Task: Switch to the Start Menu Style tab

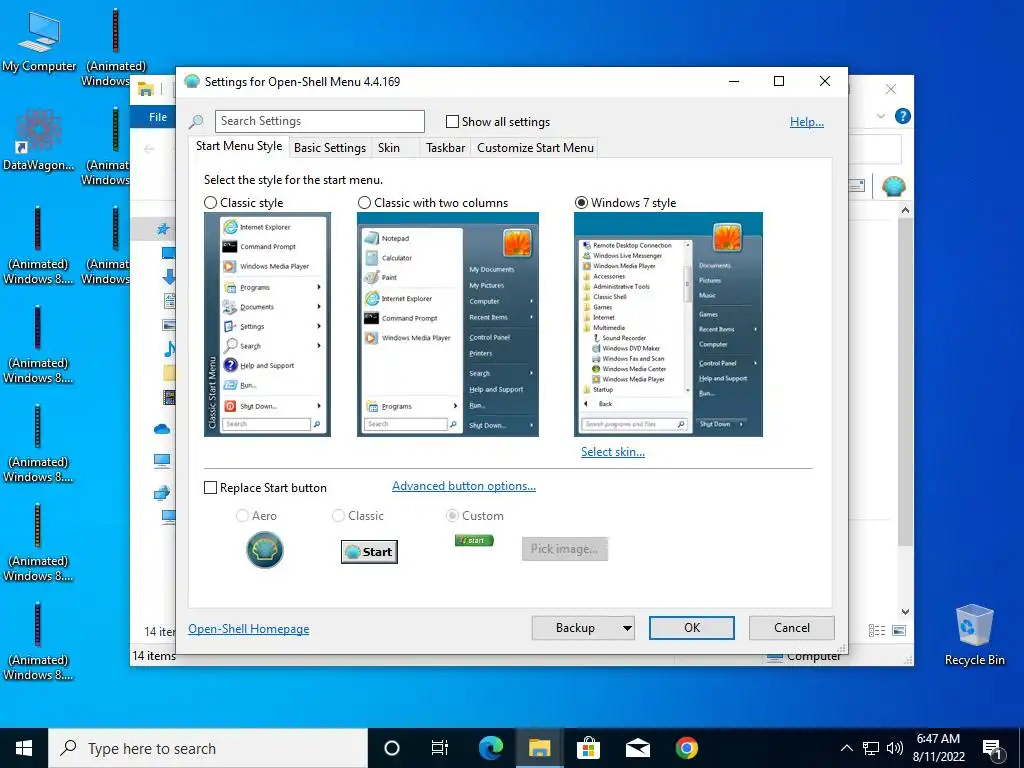Action: click(x=239, y=146)
